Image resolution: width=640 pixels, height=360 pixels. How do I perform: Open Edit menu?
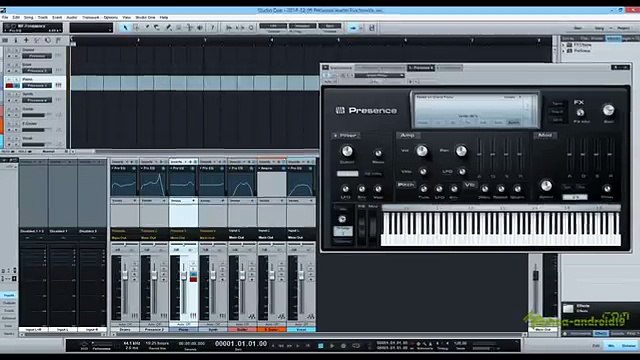coord(16,18)
